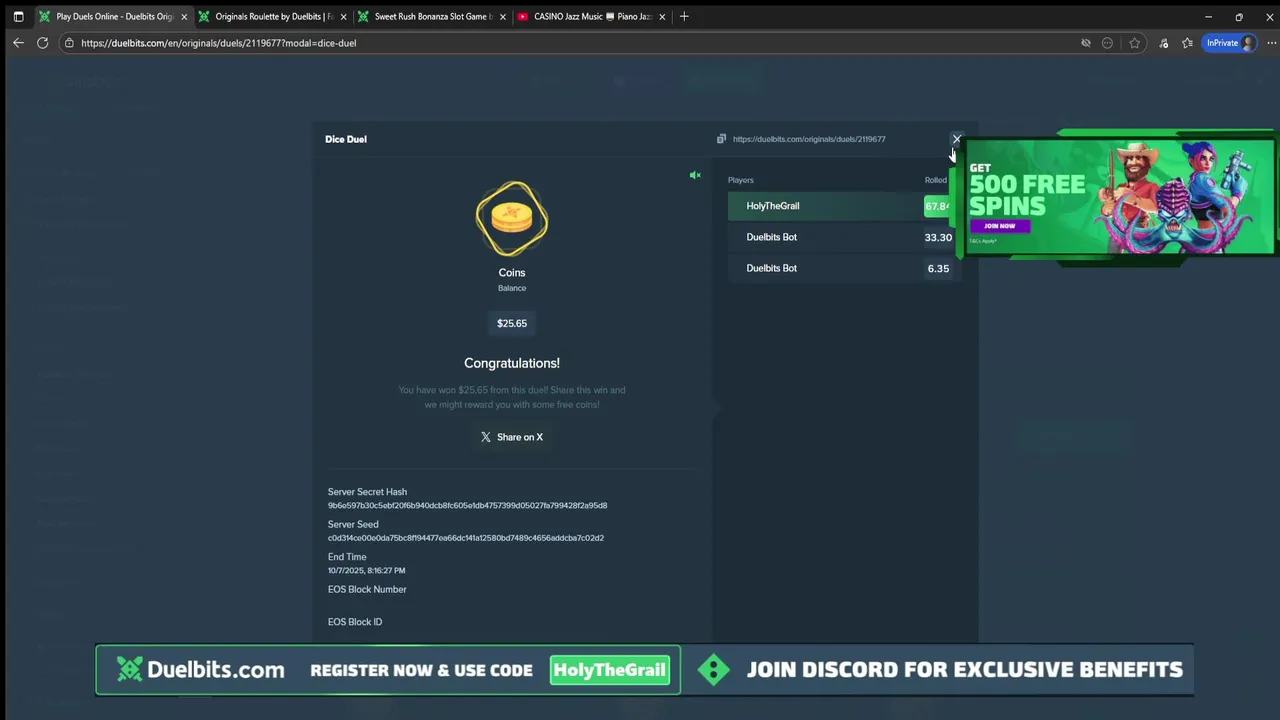Viewport: 1280px width, 720px height.
Task: Switch to CASINO Jazz Music tab
Action: [x=590, y=17]
